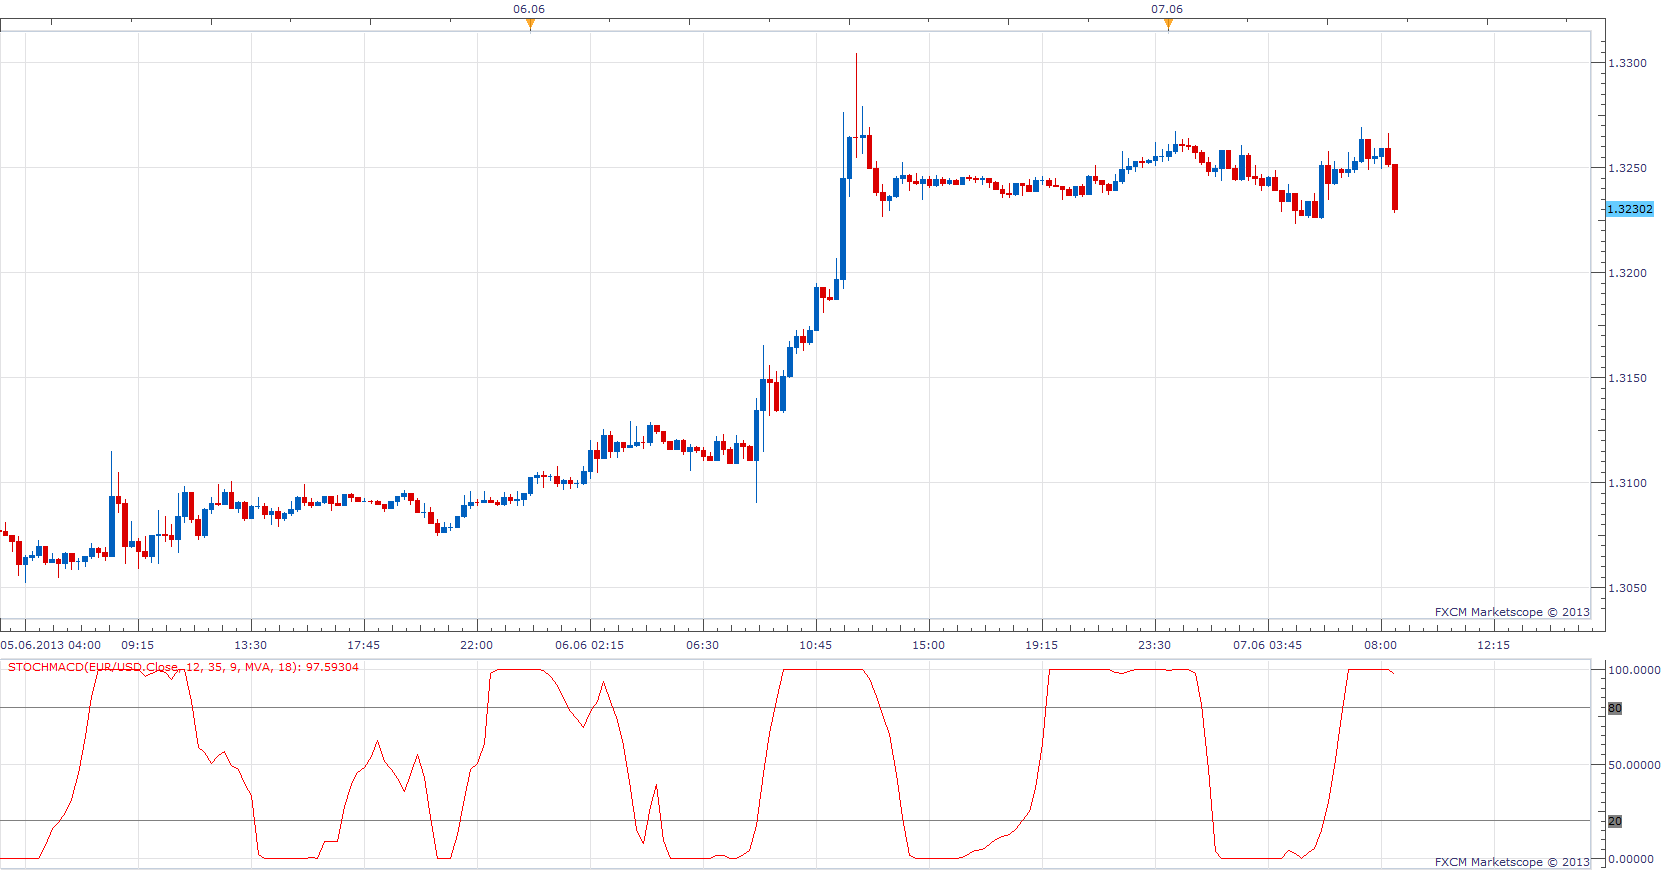Click the 12:15 time axis label

coord(1494,645)
